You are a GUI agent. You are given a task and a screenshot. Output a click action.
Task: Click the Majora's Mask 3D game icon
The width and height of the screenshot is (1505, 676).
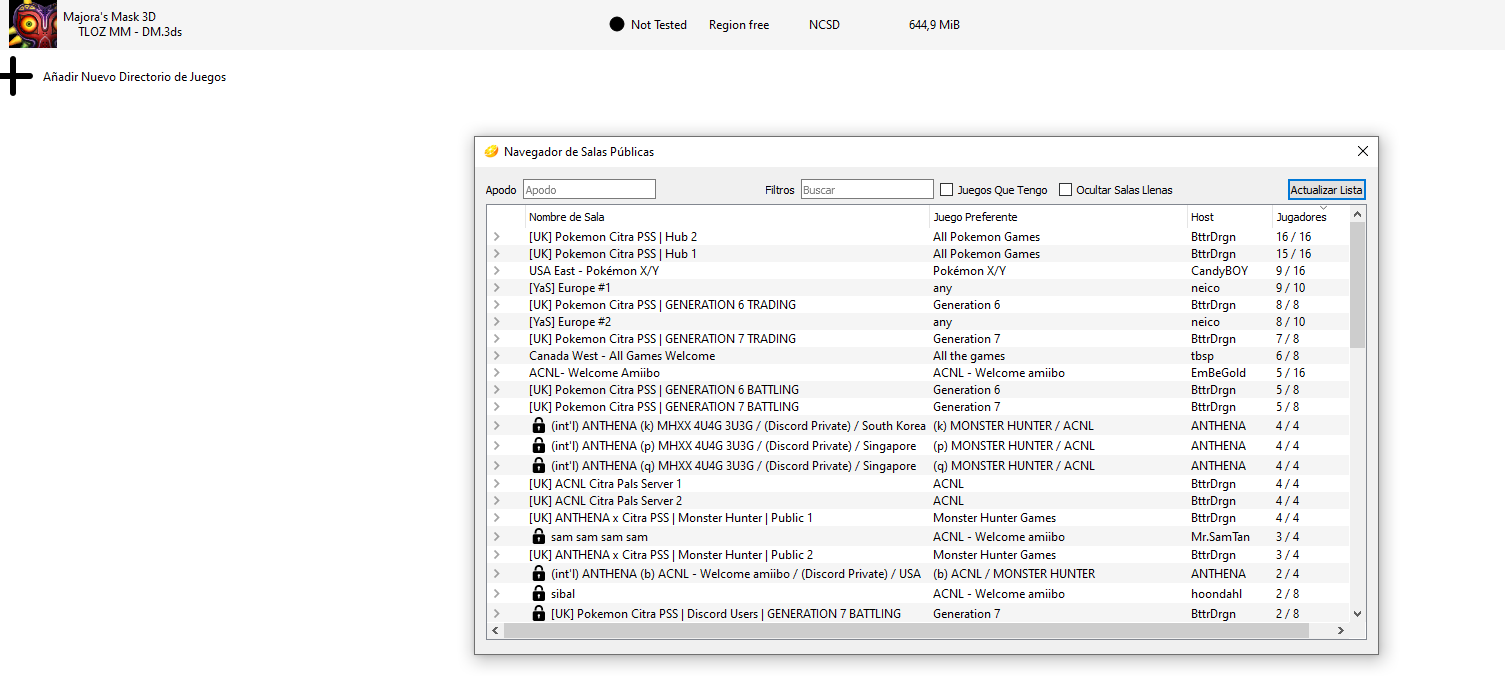(32, 25)
